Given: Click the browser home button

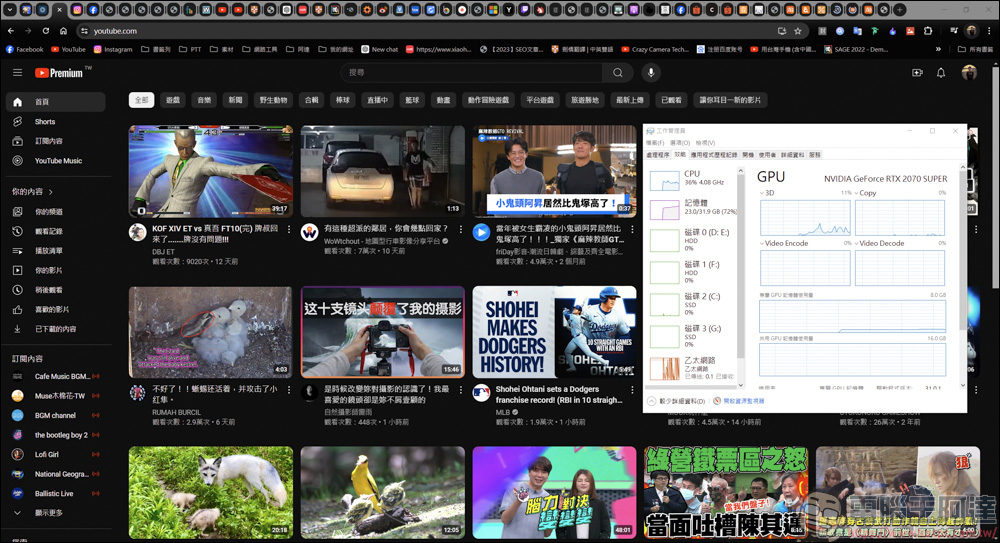Looking at the screenshot, I should click(x=63, y=31).
